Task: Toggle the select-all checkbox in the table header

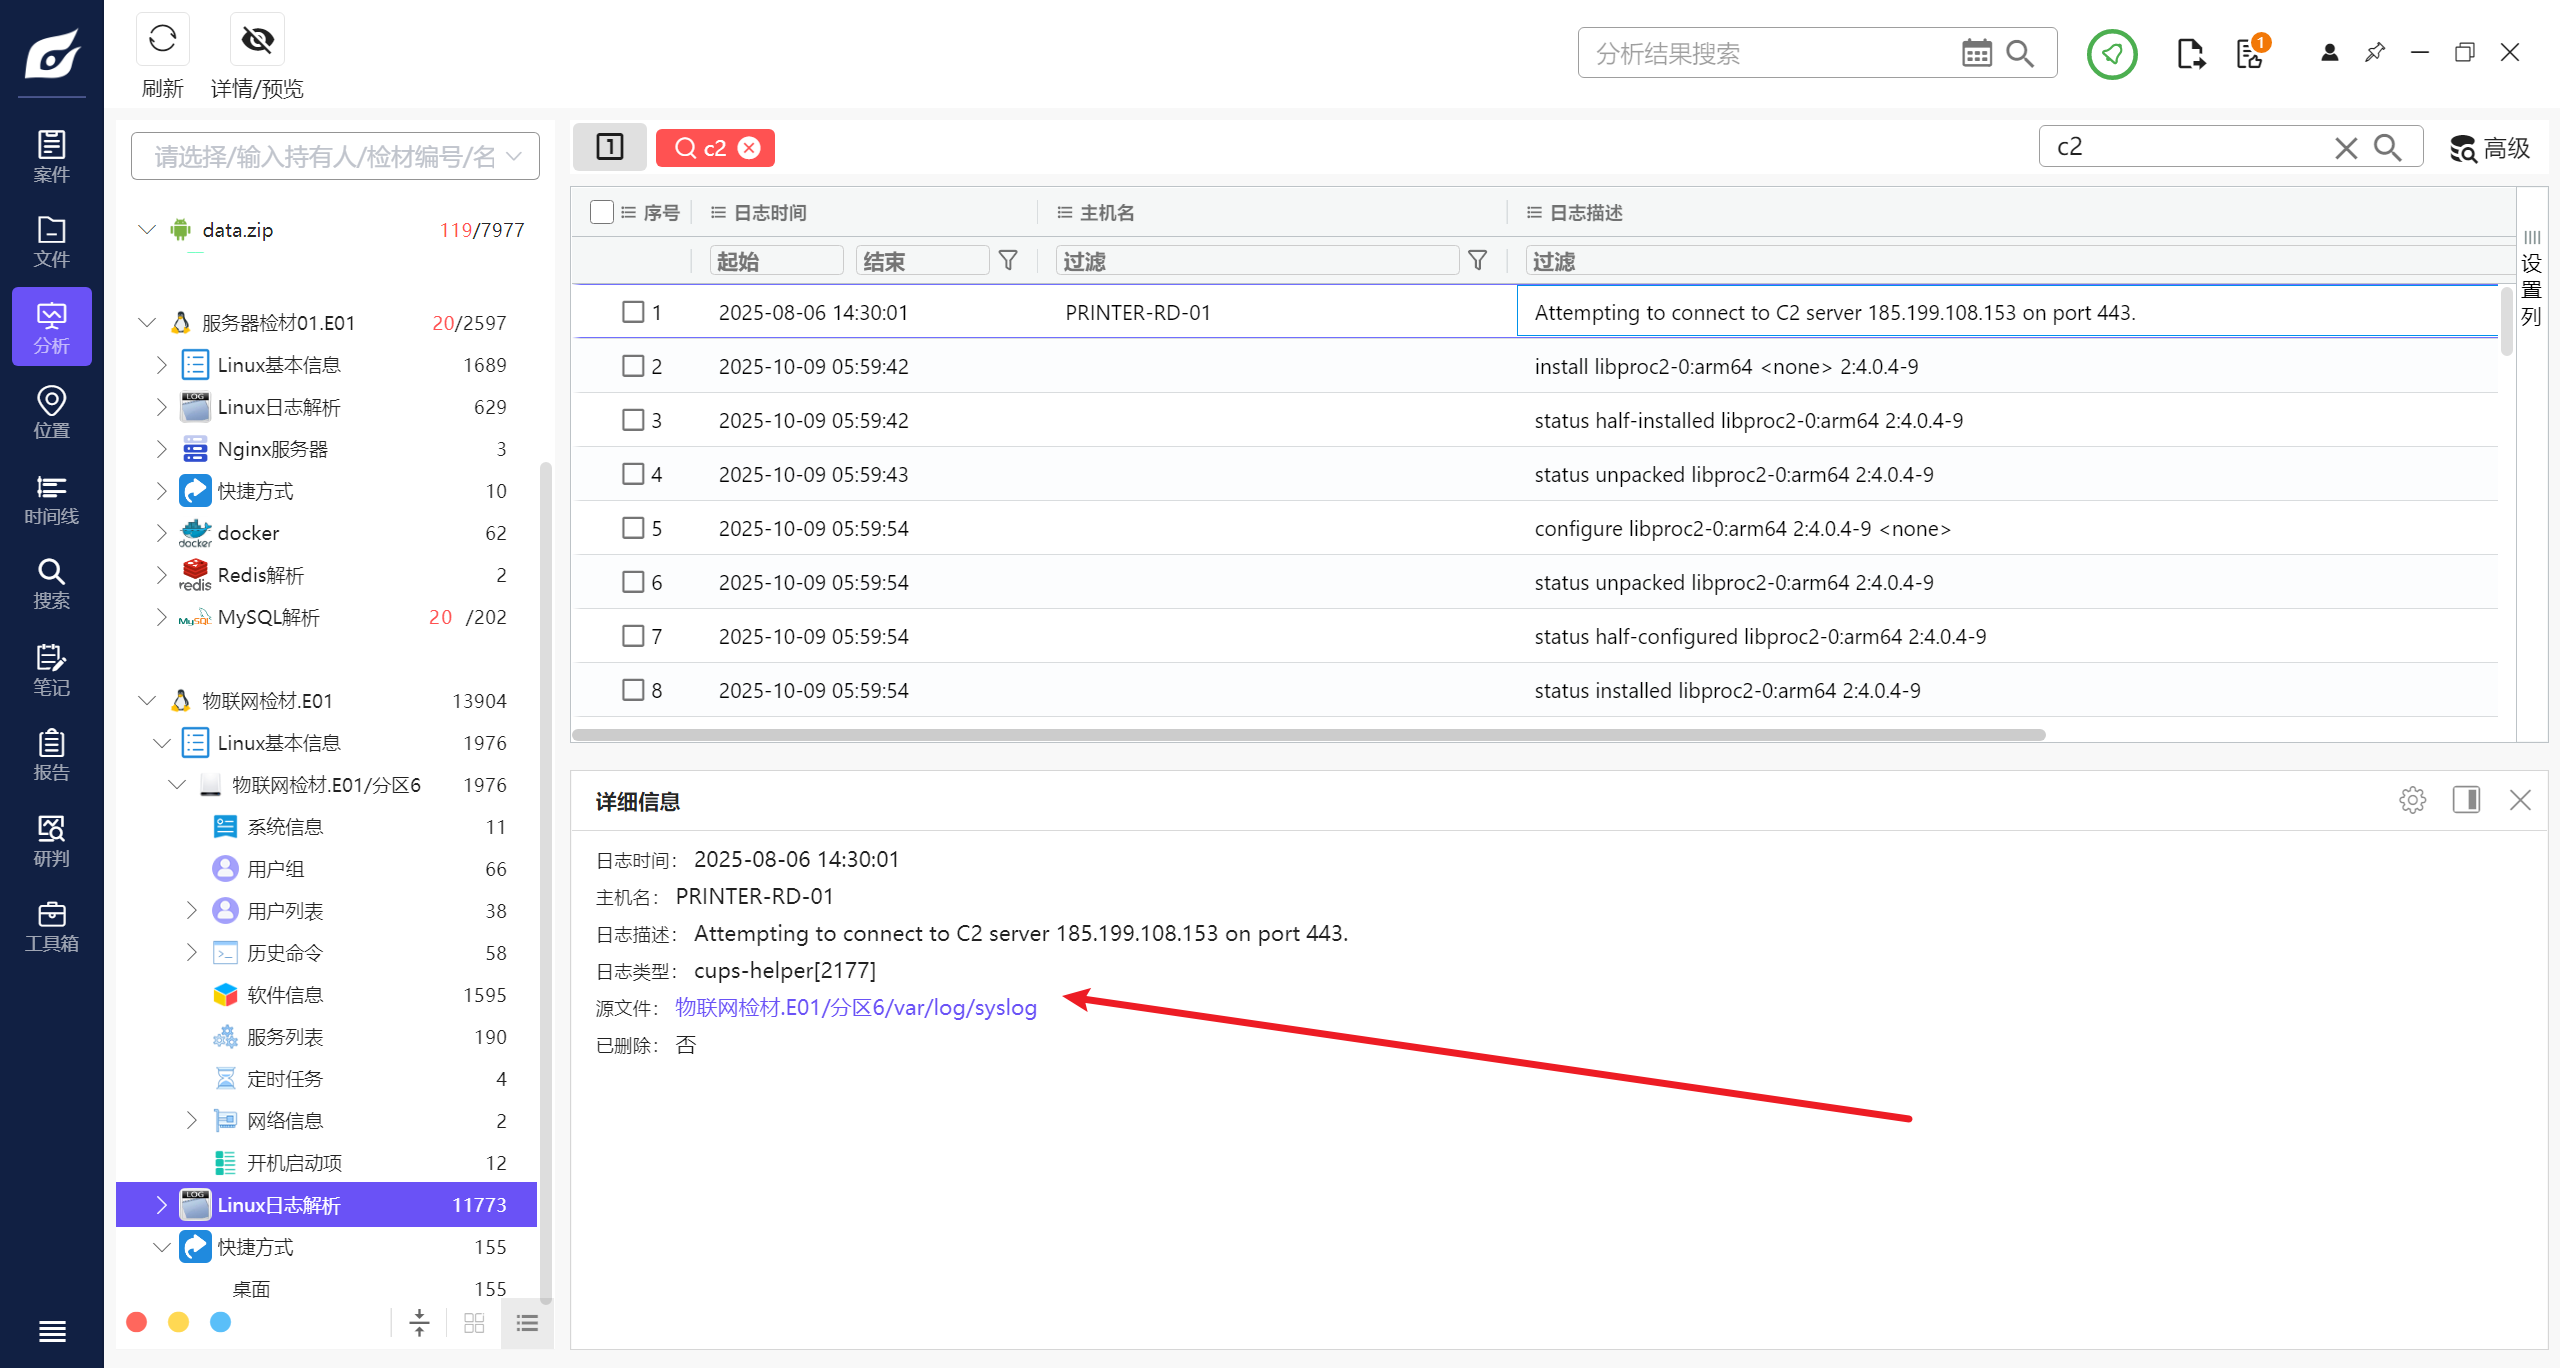Action: point(601,212)
